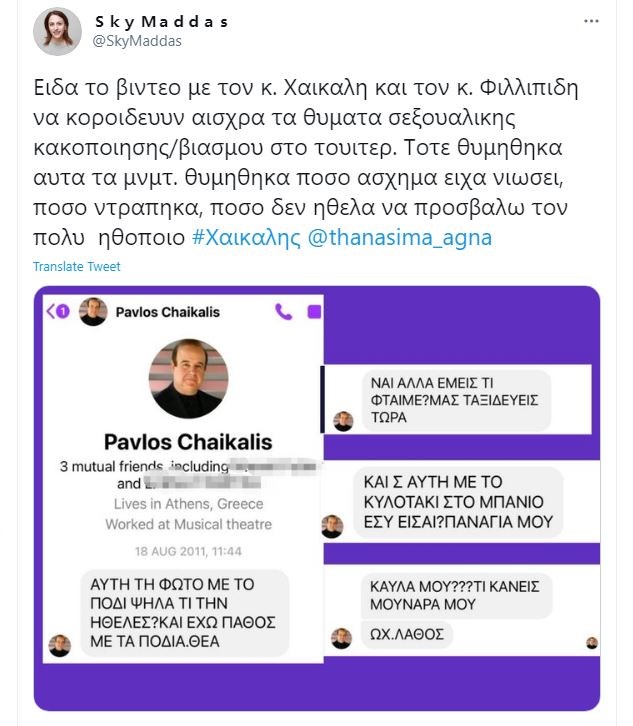Click the #Χαικαλης hashtag

246,237
